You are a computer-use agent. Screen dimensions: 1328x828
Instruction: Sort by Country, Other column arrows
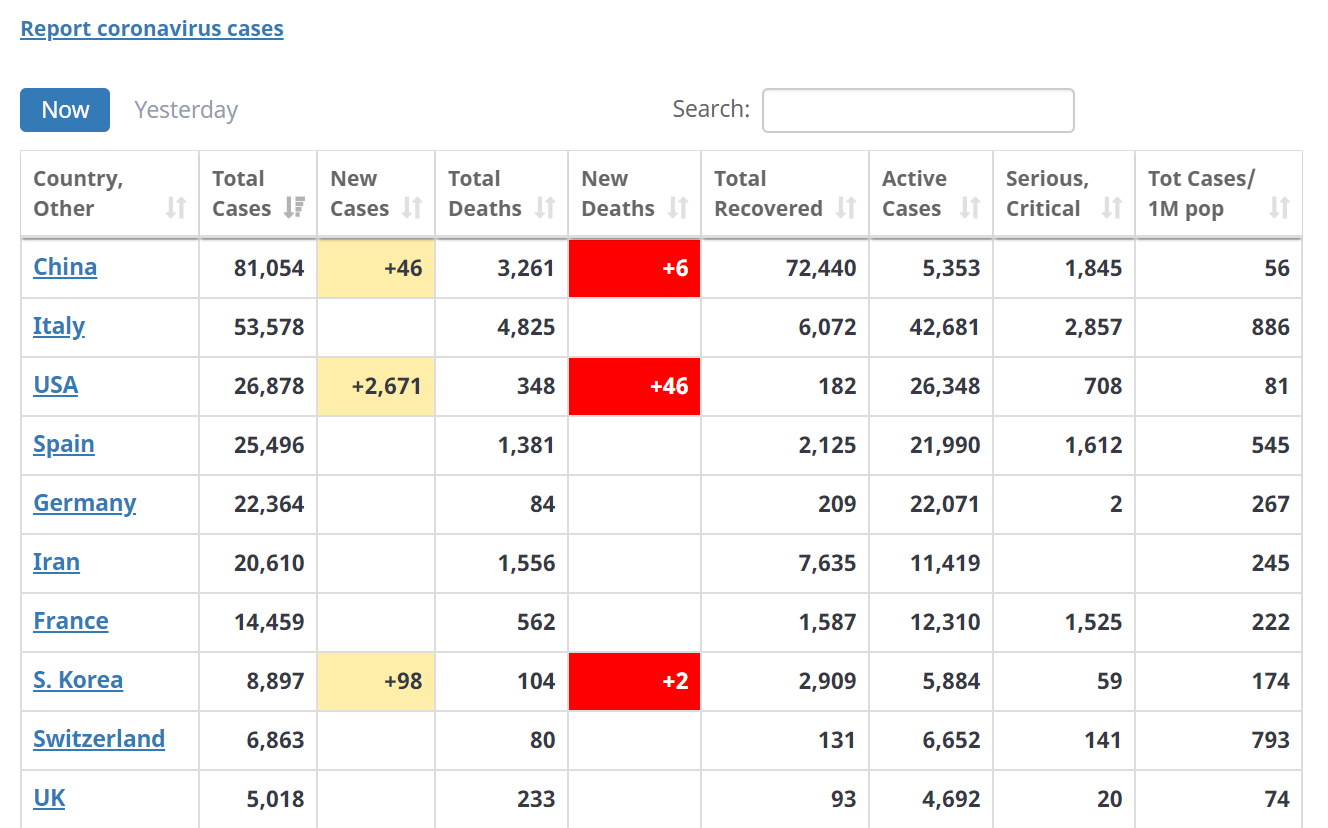pyautogui.click(x=176, y=208)
